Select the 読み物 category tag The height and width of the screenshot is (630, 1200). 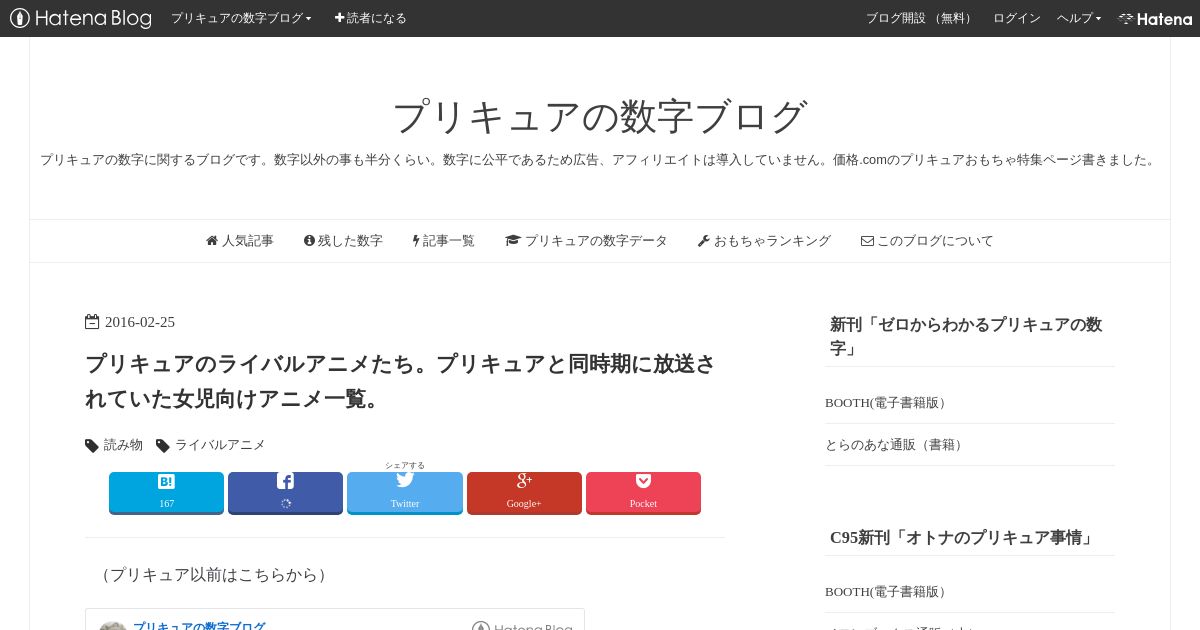coord(123,445)
